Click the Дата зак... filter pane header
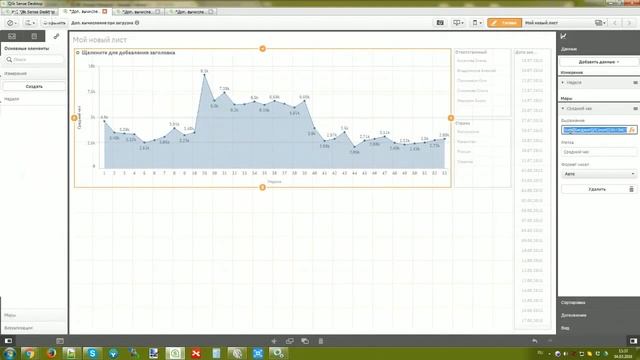 tap(525, 52)
